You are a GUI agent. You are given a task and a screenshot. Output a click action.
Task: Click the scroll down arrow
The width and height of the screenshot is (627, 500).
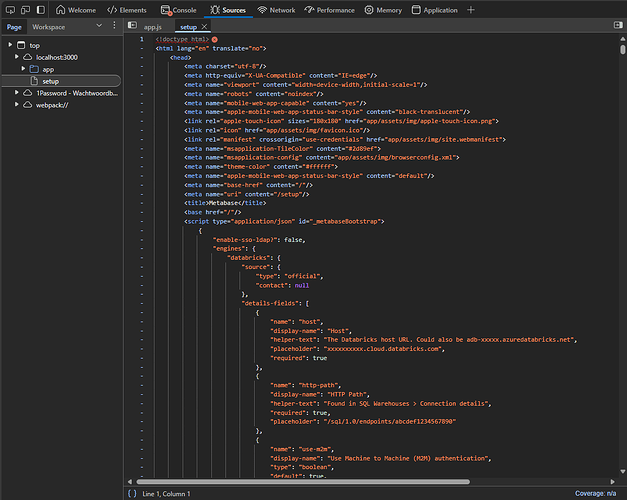coord(623,471)
